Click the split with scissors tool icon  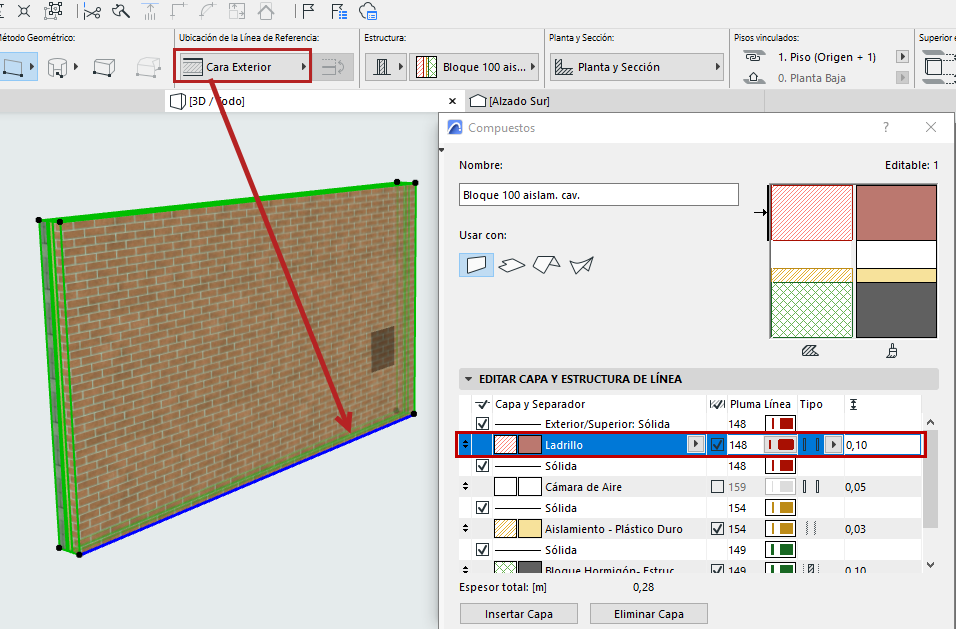click(92, 11)
